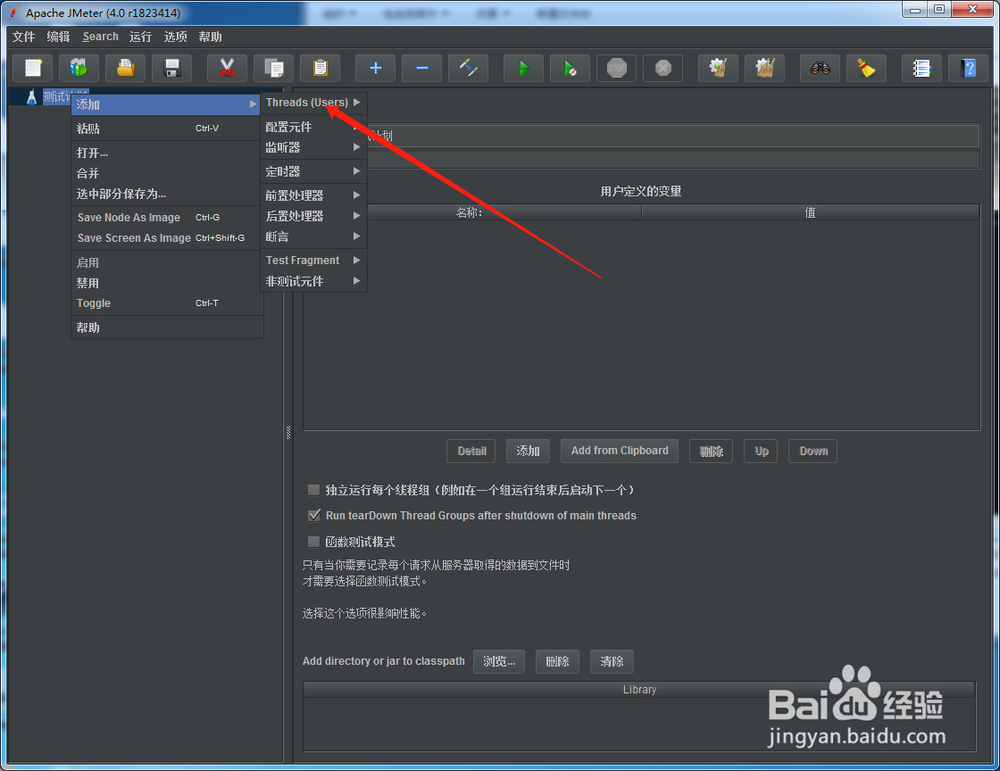Choose 粘贴 from context menu

[166, 128]
